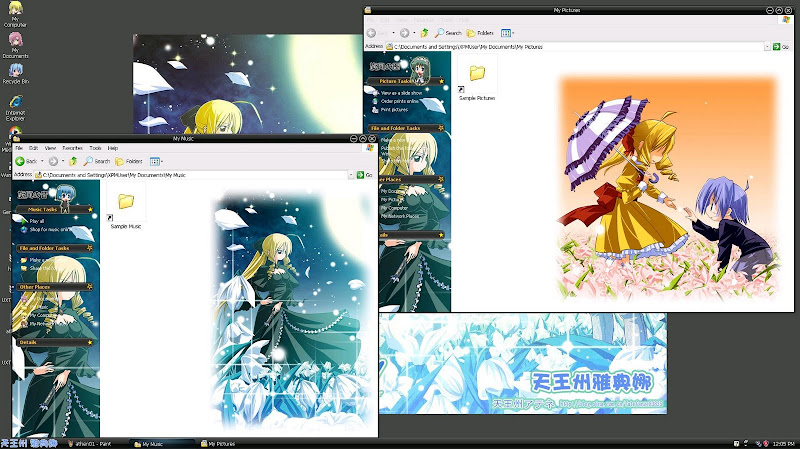
Task: Go up one folder in My Music
Action: point(73,161)
